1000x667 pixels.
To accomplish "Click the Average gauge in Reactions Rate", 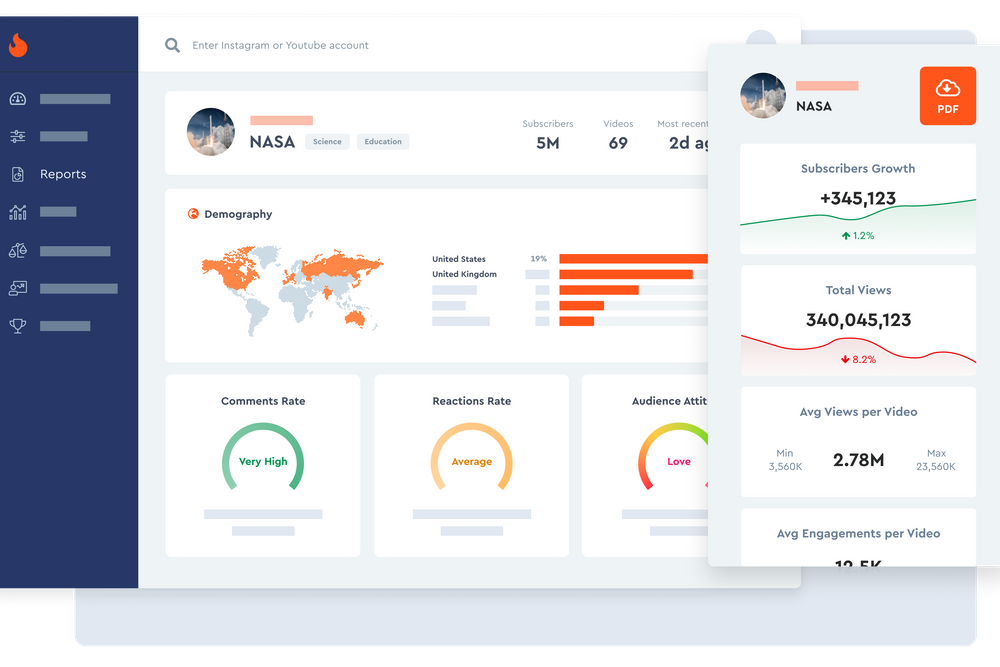I will 471,457.
